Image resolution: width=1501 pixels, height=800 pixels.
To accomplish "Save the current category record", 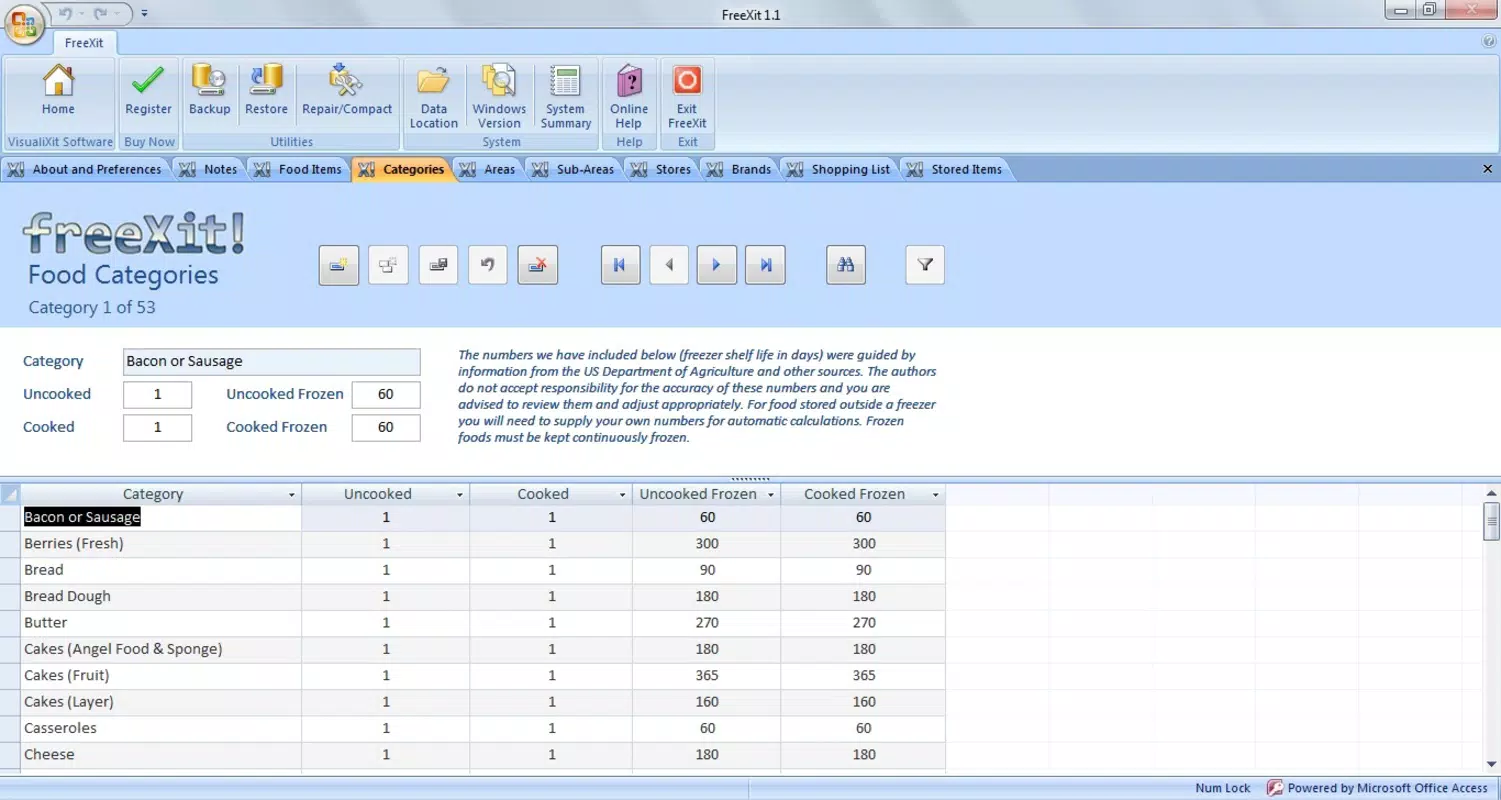I will point(438,265).
